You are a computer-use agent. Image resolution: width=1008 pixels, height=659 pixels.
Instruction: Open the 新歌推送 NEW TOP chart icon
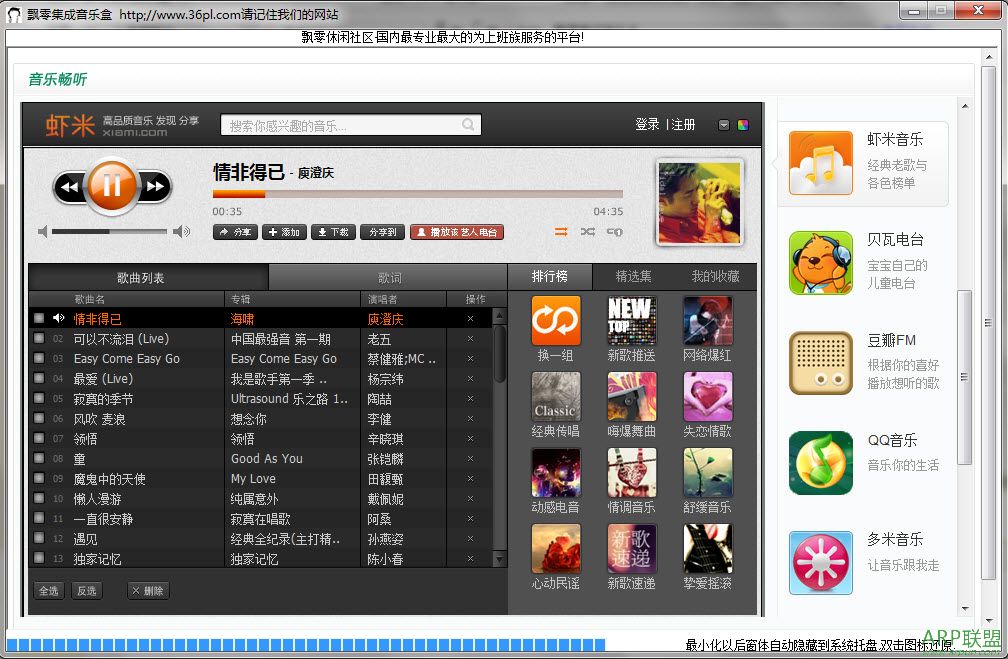(632, 321)
